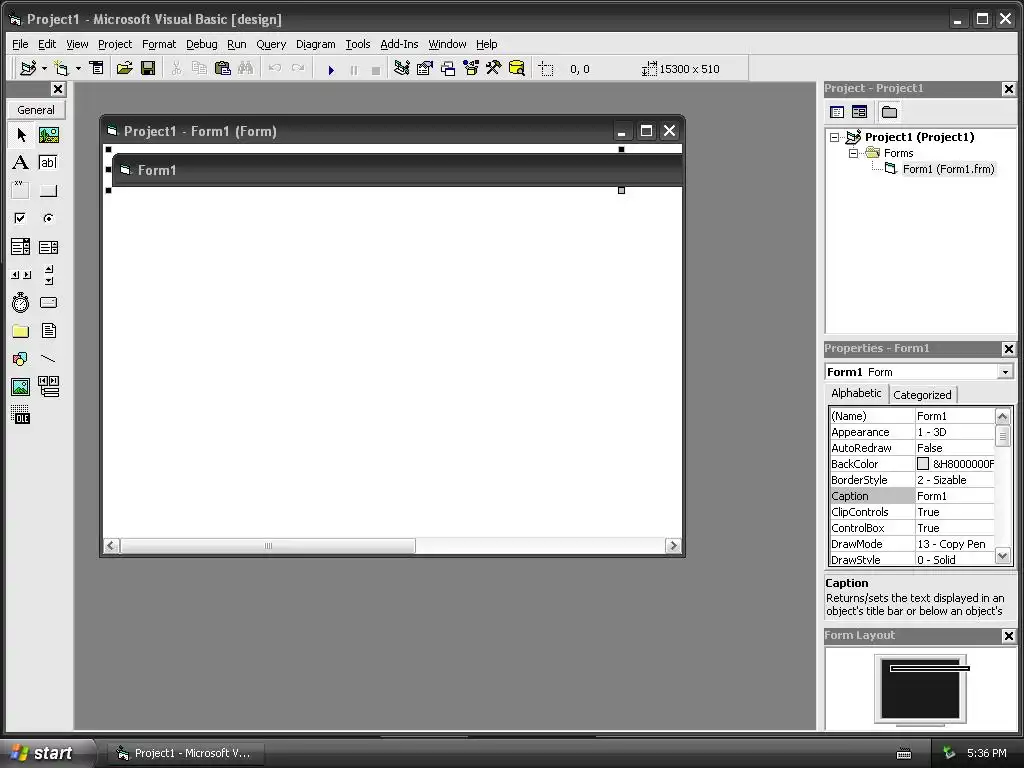
Task: Click the Caption property value field
Action: 955,496
